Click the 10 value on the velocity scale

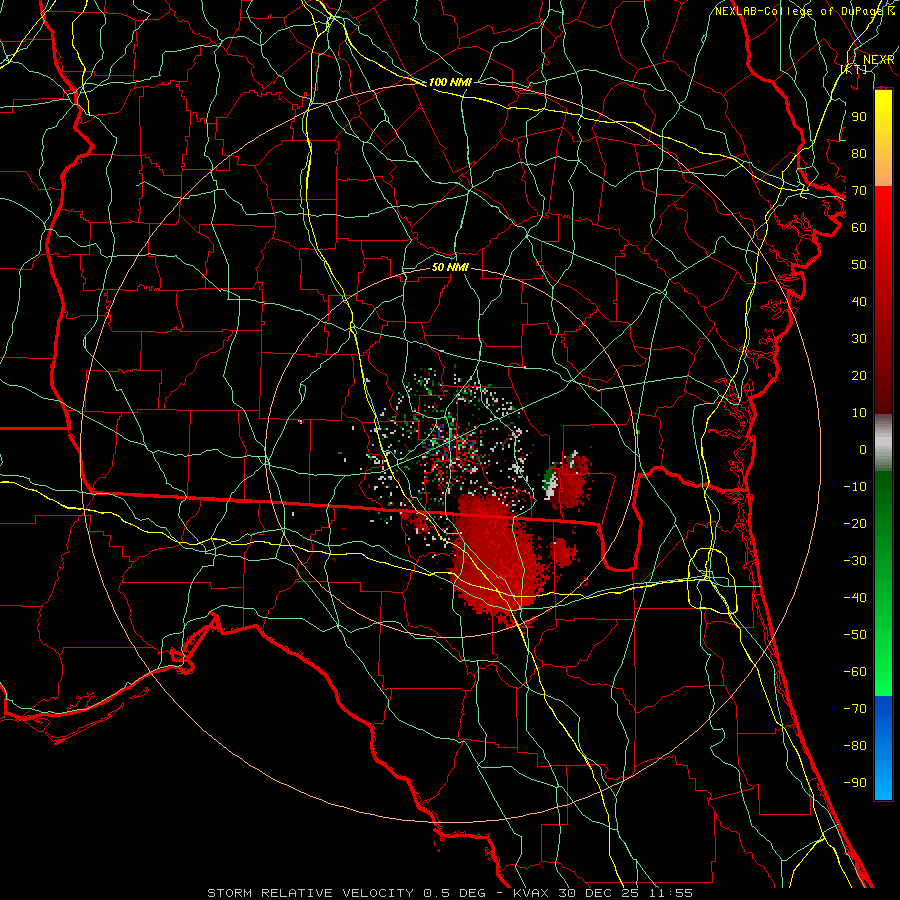[x=859, y=413]
